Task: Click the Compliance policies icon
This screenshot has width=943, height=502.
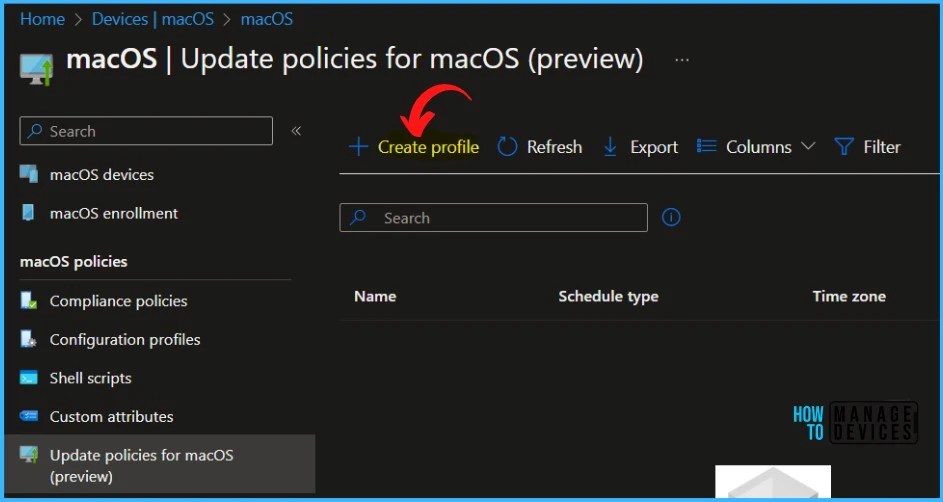Action: (x=29, y=301)
